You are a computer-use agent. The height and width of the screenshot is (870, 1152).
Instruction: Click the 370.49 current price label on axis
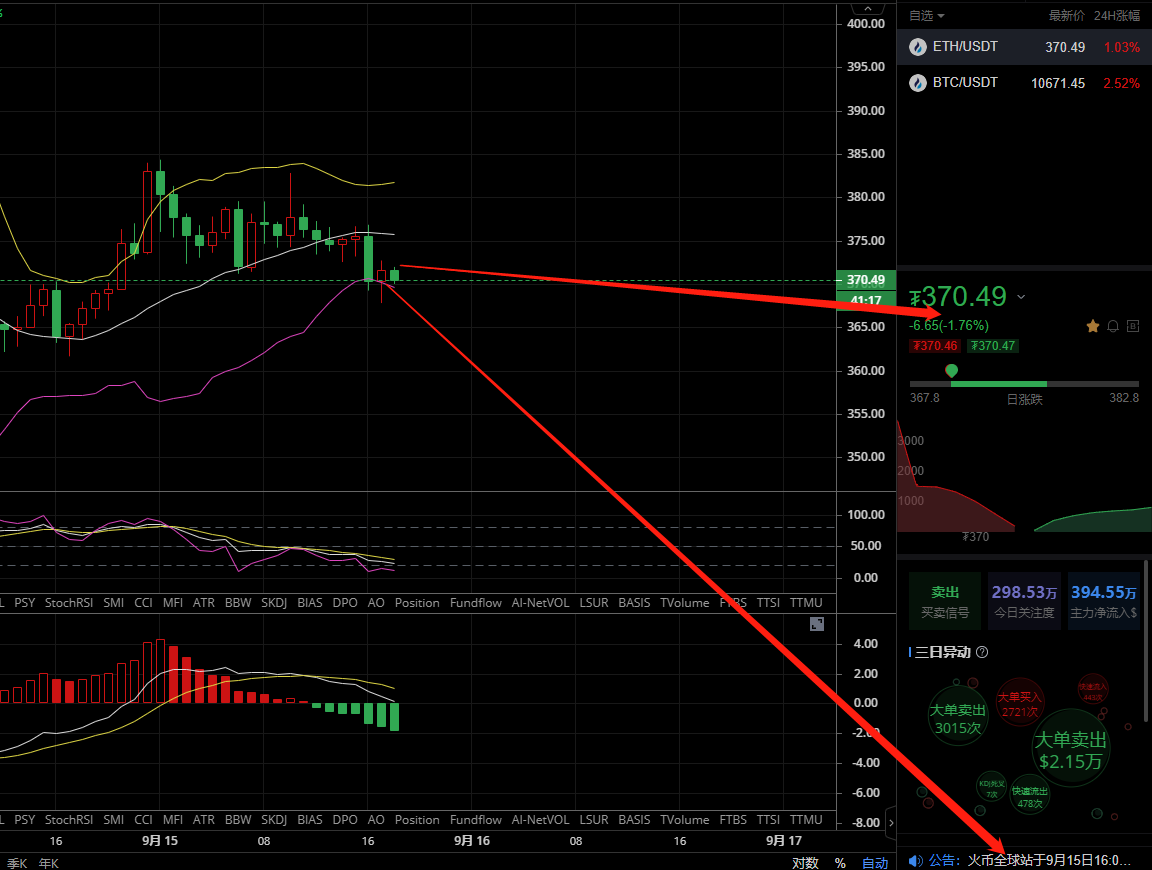866,280
